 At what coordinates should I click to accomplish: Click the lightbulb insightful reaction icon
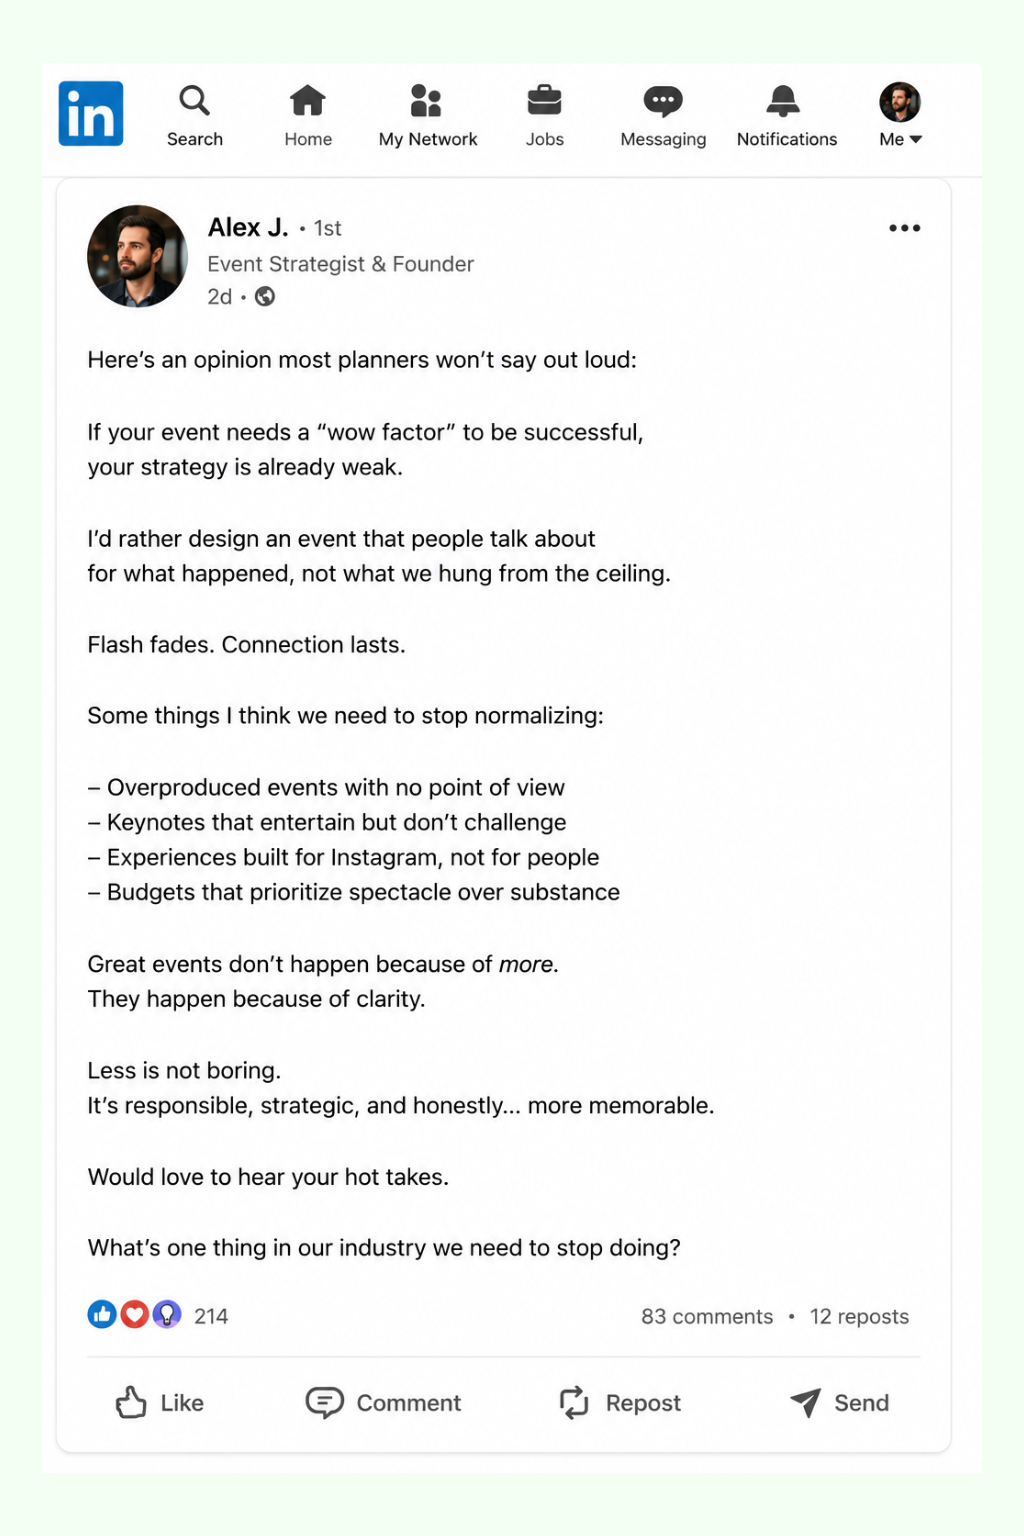(x=167, y=1314)
